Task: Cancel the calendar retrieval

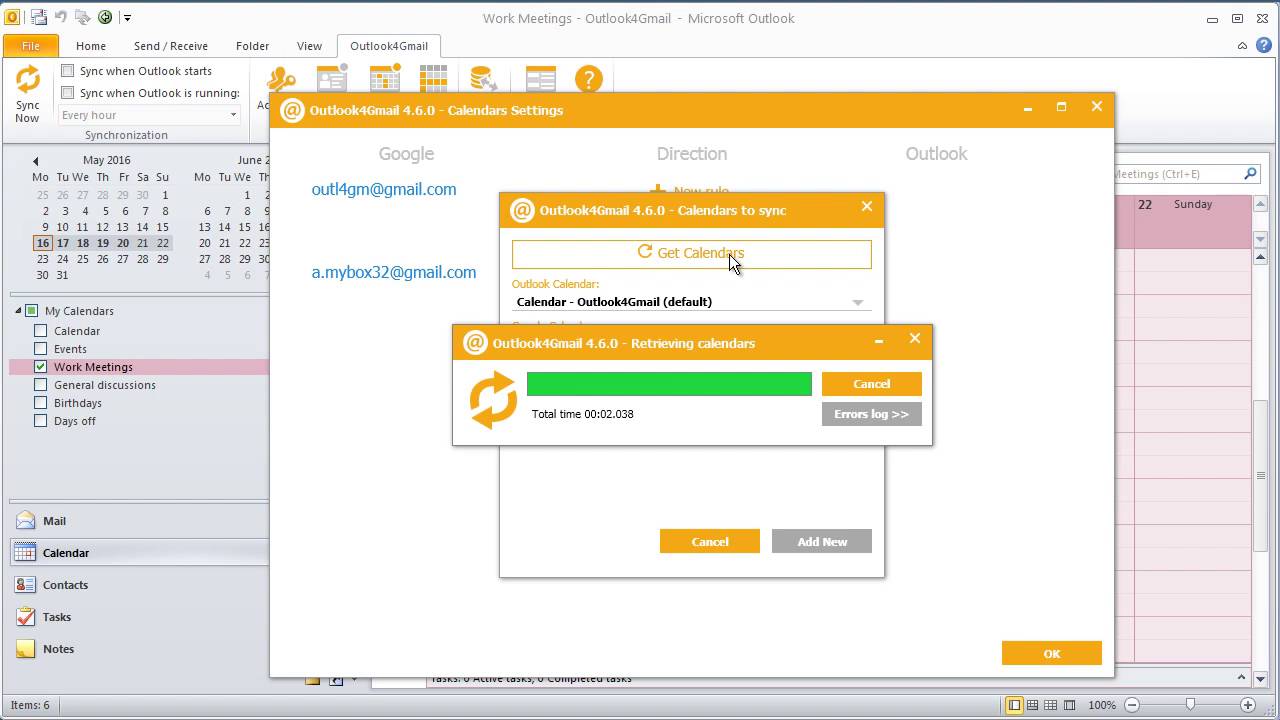Action: (x=872, y=384)
